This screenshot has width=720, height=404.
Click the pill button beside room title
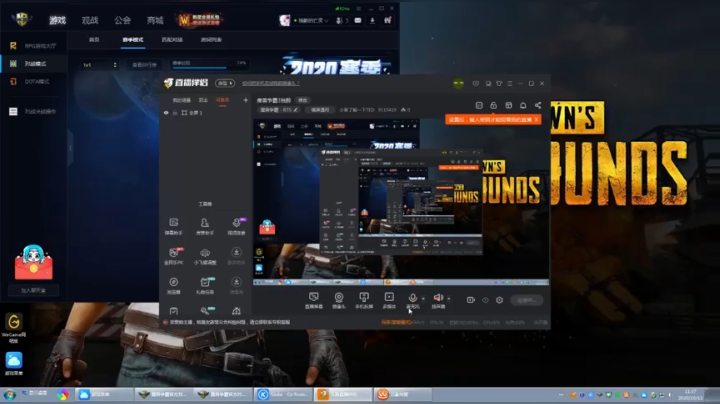303,100
